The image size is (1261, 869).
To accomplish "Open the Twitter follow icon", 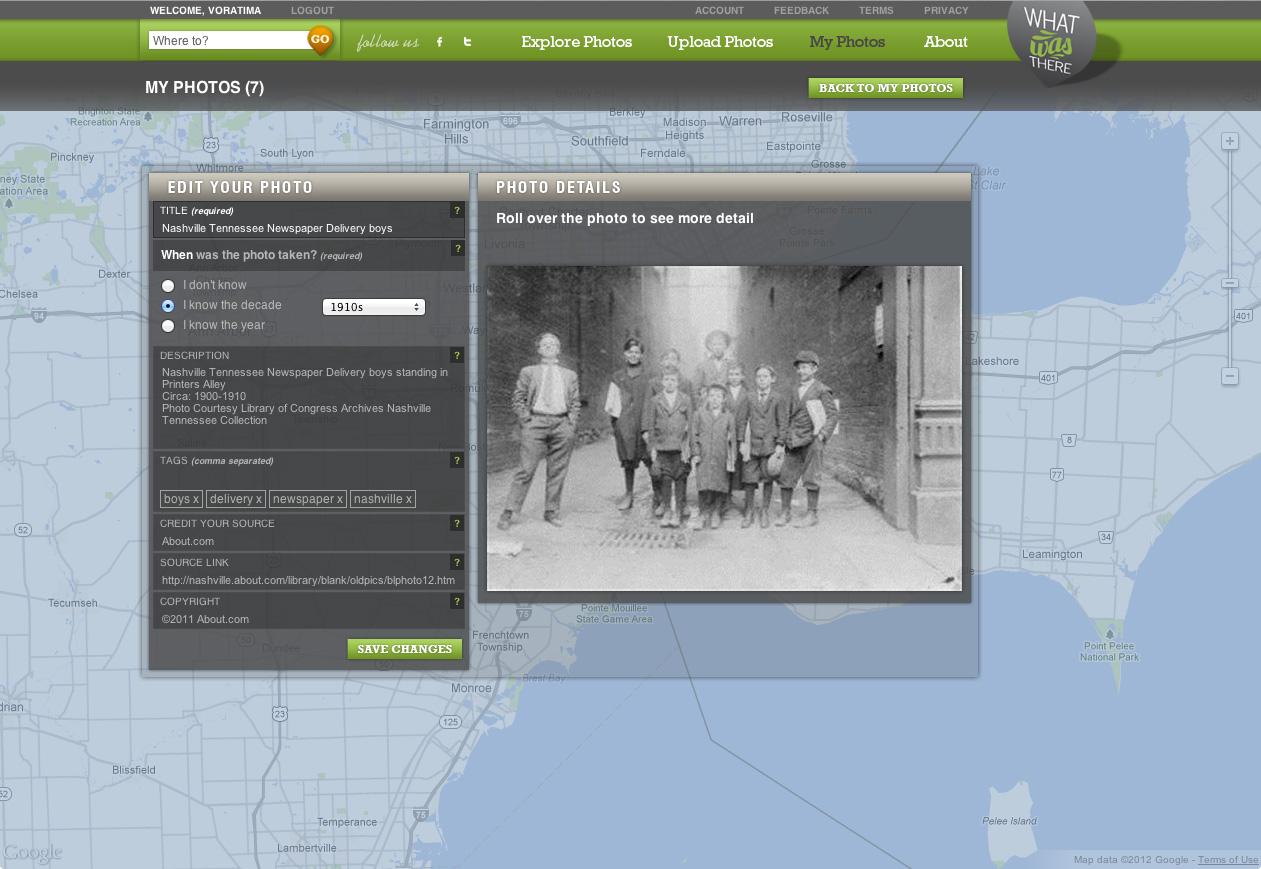I will point(467,42).
